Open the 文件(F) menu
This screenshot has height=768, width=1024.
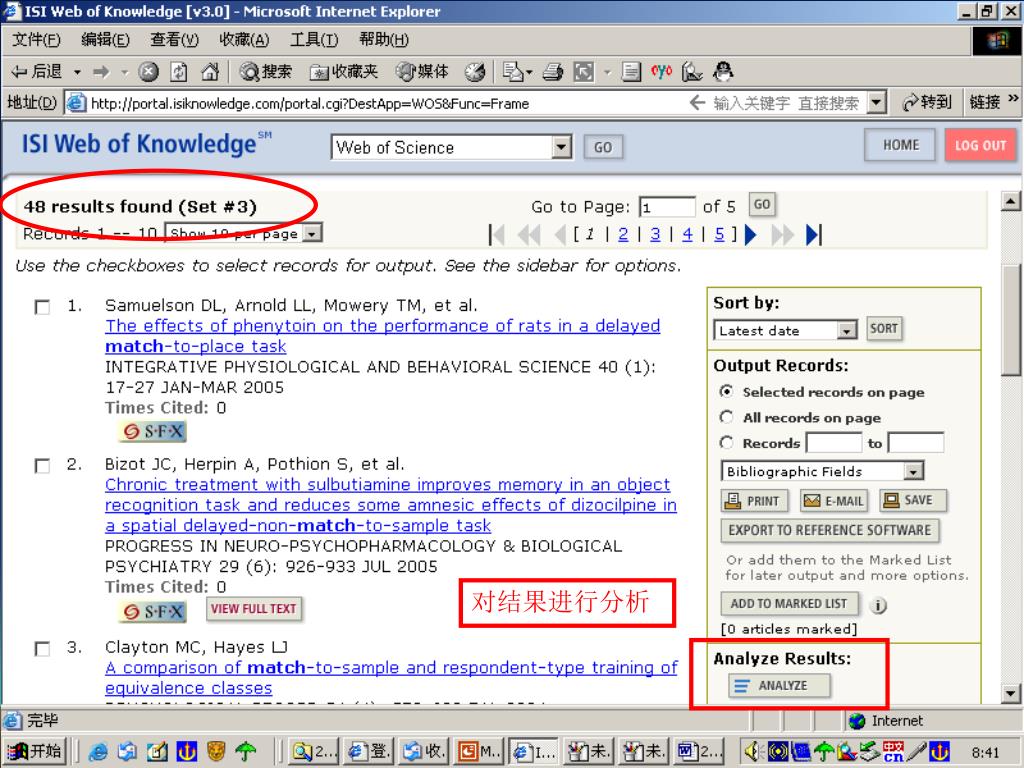coord(36,40)
